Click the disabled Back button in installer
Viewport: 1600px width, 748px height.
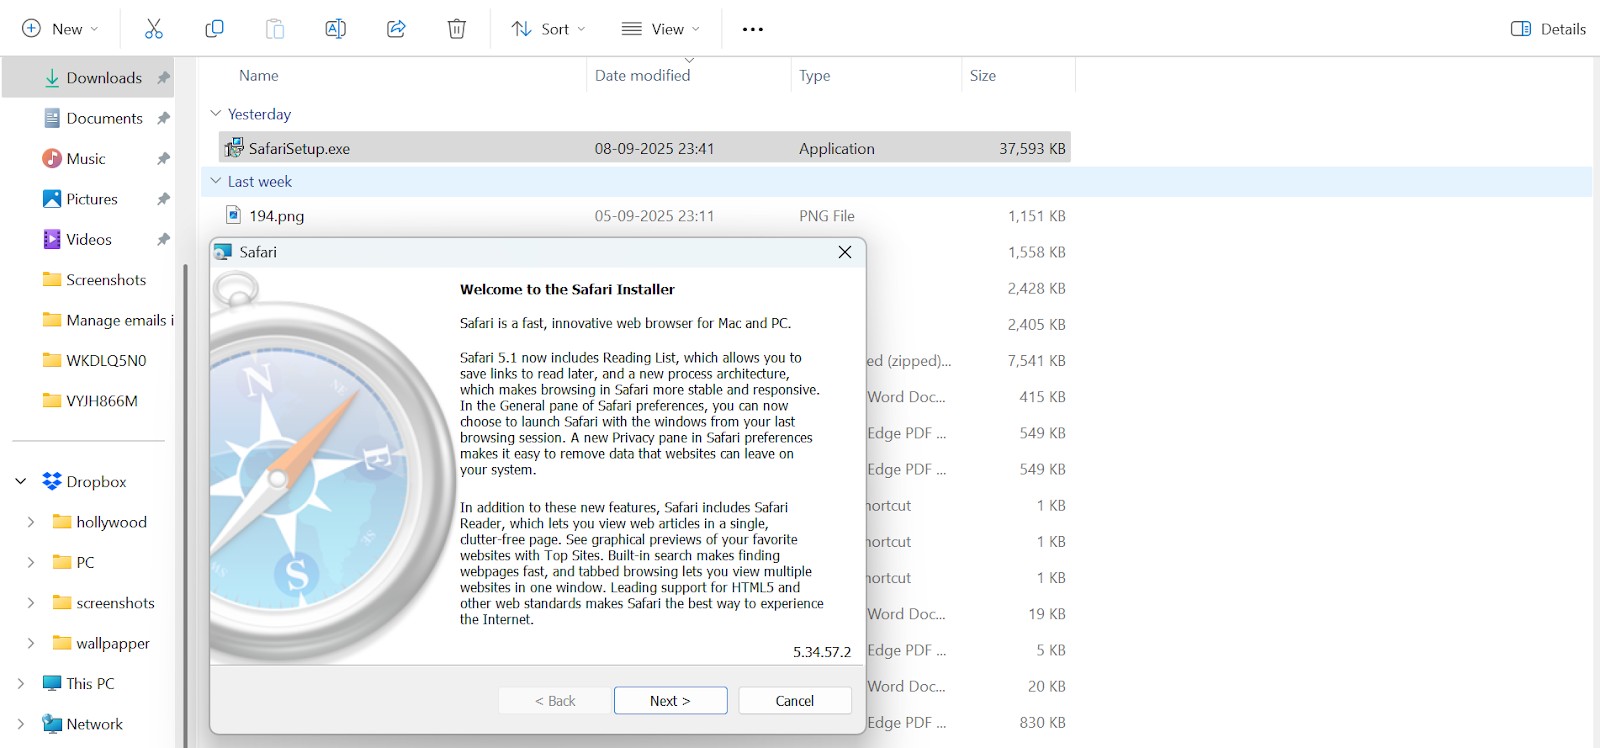click(555, 701)
